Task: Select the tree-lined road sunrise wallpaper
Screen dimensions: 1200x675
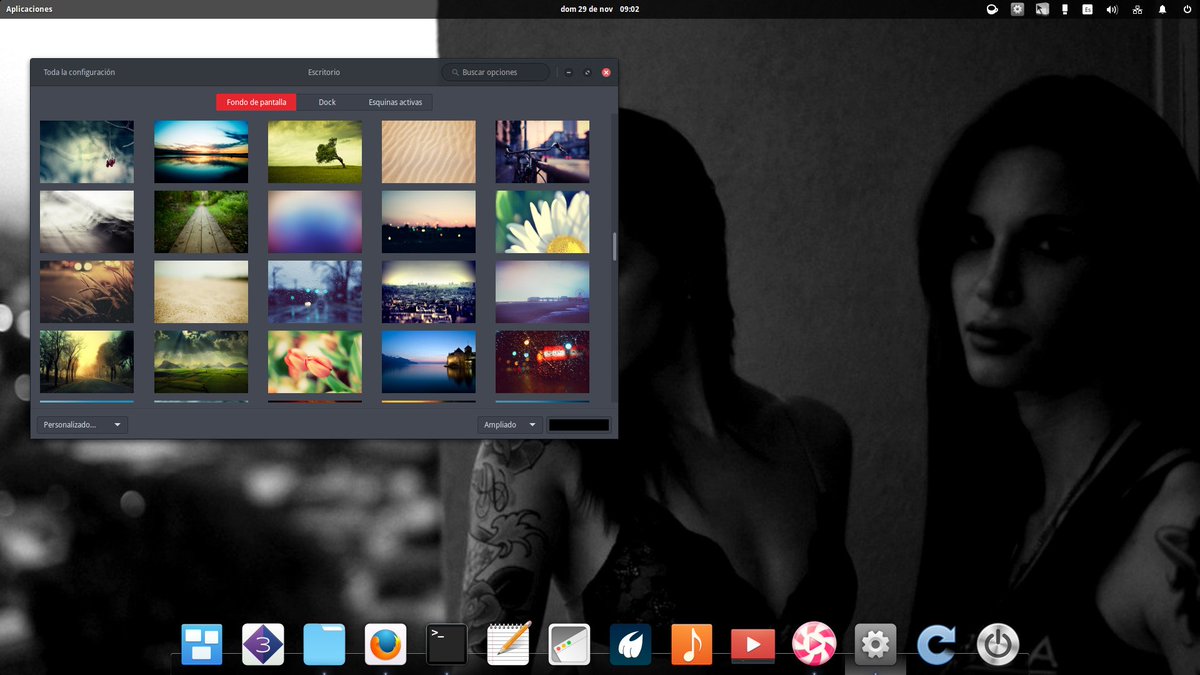Action: [87, 362]
